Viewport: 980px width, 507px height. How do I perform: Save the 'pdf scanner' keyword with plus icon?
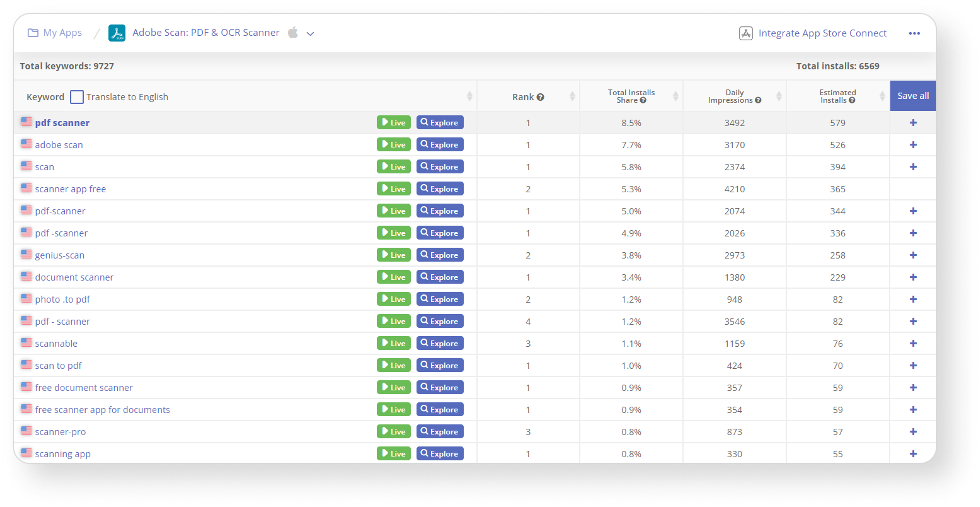[x=913, y=123]
